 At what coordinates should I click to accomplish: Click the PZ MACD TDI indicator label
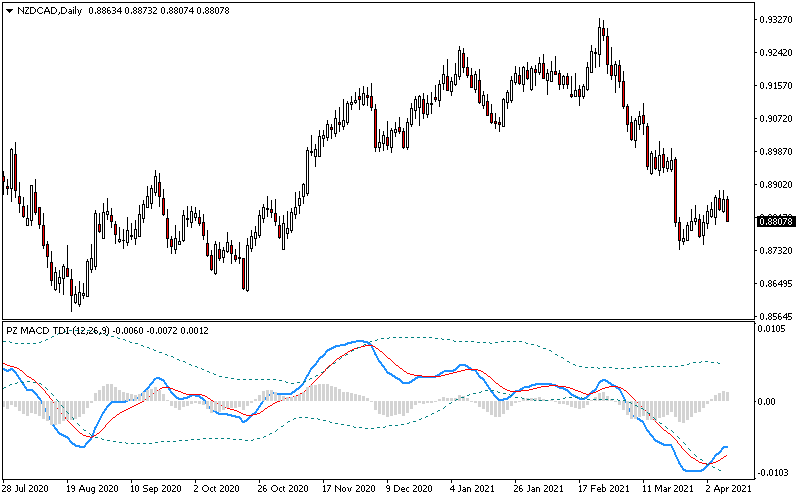point(58,329)
